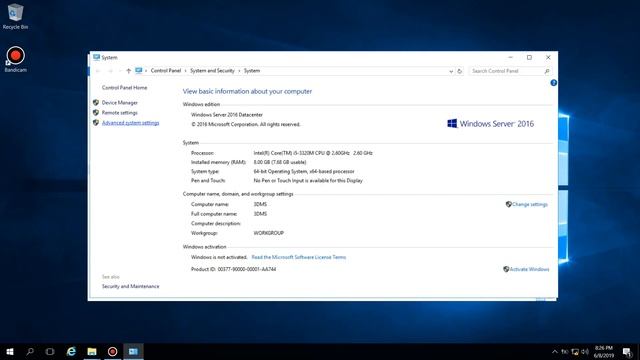Click Windows Server 2016 Datacenter text
Viewport: 640px width, 360px height.
[x=227, y=115]
